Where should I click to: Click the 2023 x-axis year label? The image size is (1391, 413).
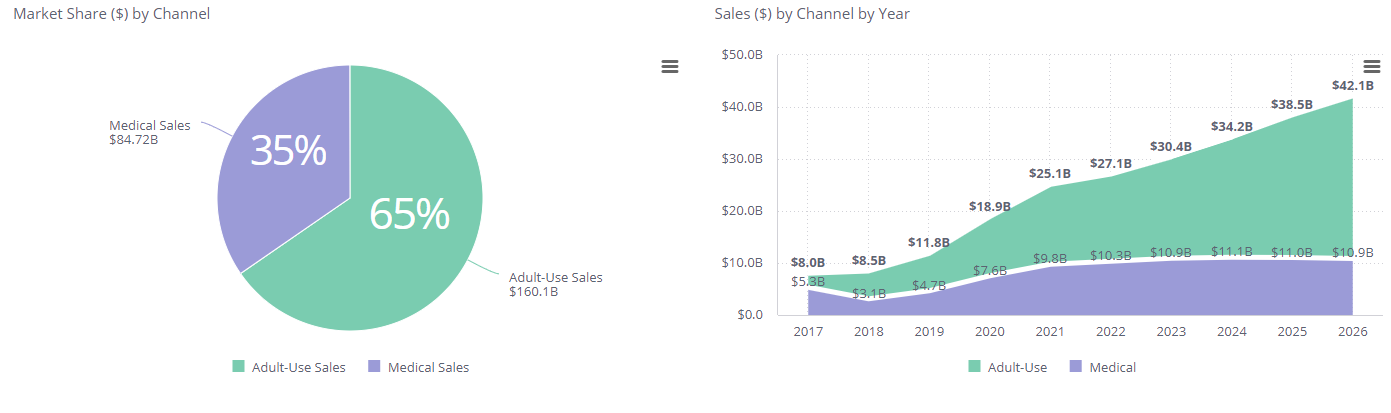(1170, 331)
